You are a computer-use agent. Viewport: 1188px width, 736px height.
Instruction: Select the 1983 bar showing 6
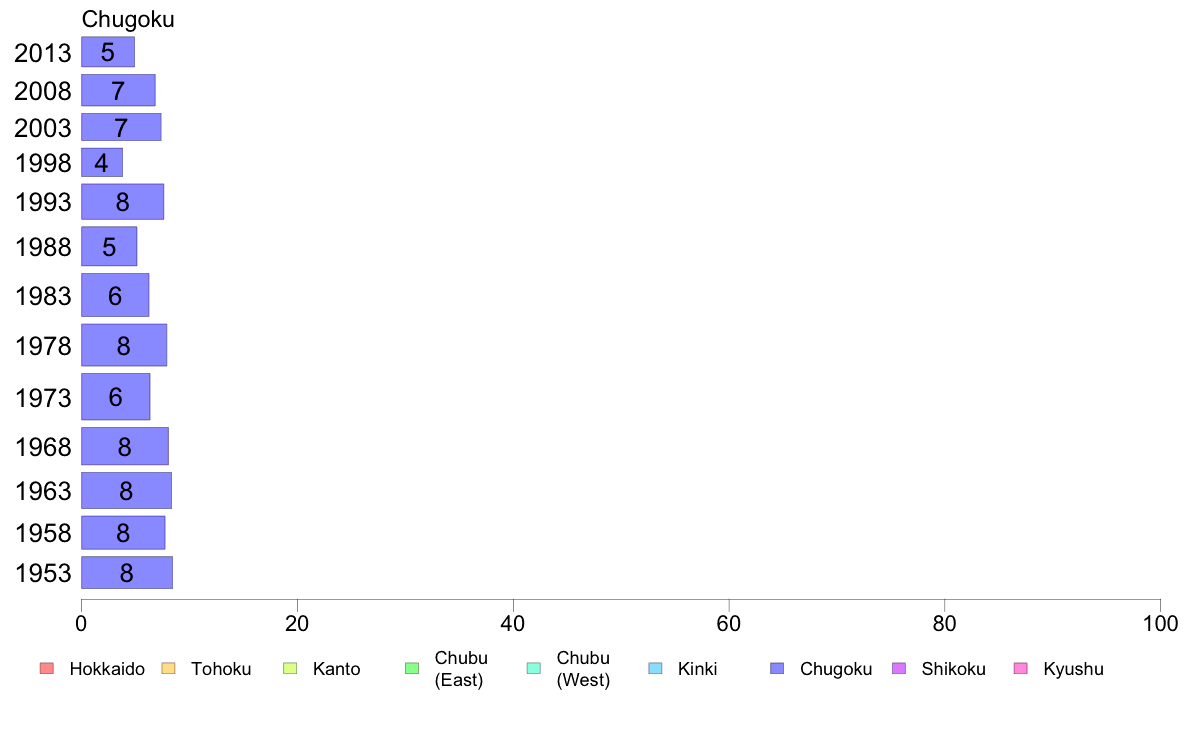pos(115,296)
